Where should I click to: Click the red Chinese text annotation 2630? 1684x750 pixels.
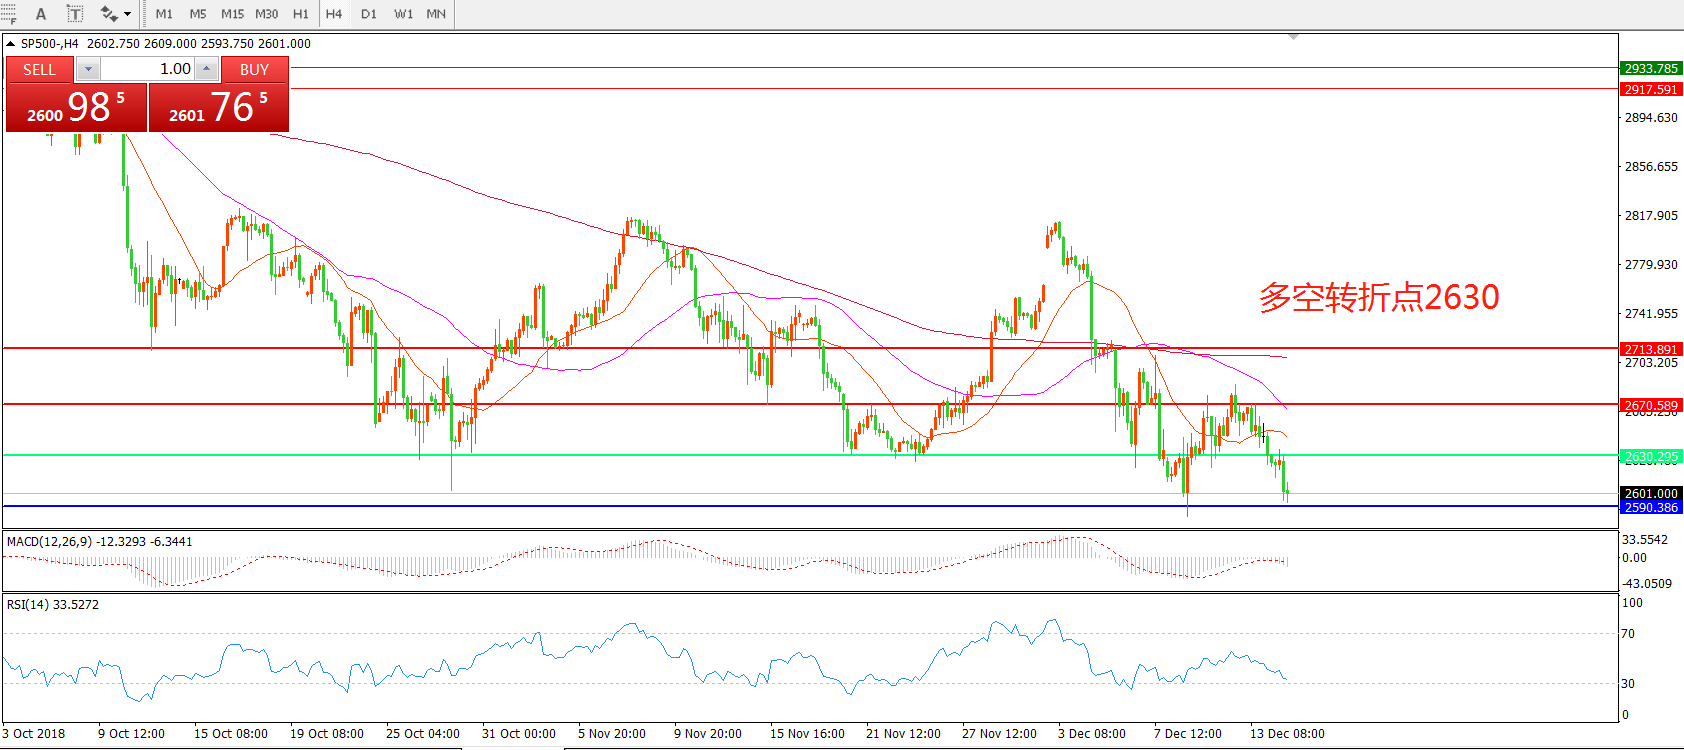pos(1378,297)
